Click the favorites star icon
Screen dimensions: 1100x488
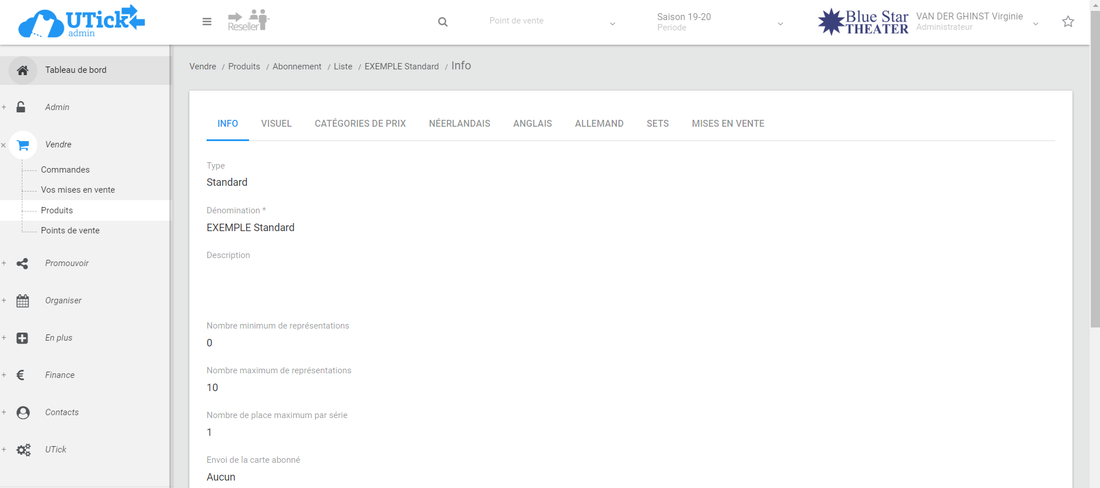click(x=1068, y=22)
